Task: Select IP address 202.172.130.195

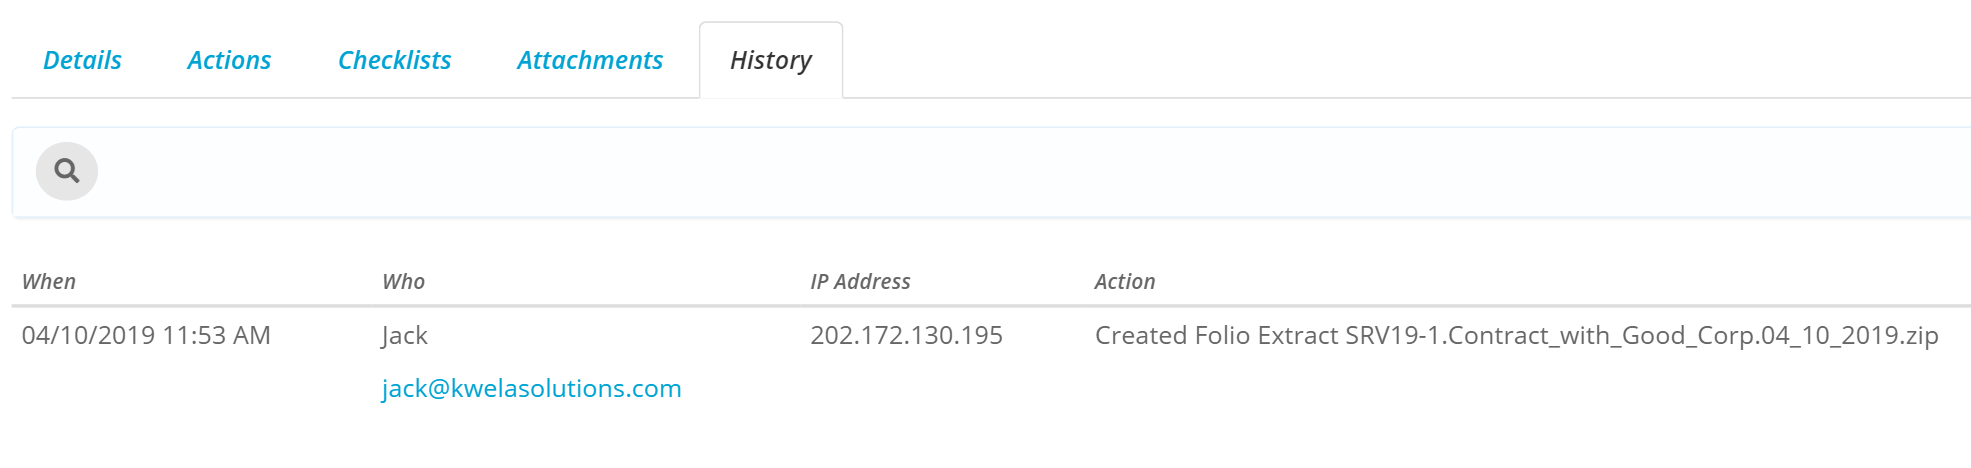Action: click(906, 335)
